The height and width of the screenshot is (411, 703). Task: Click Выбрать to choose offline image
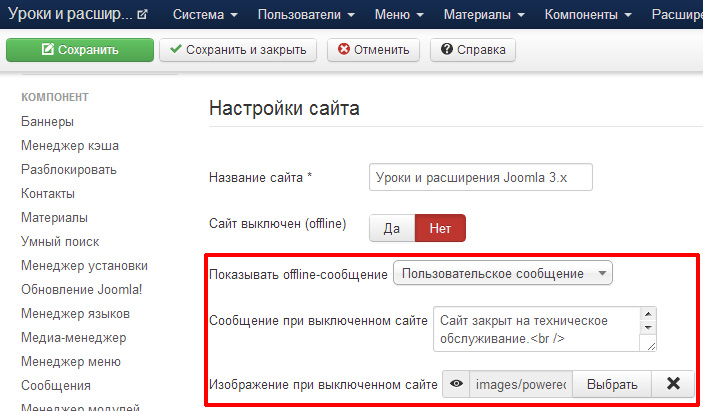(x=612, y=383)
